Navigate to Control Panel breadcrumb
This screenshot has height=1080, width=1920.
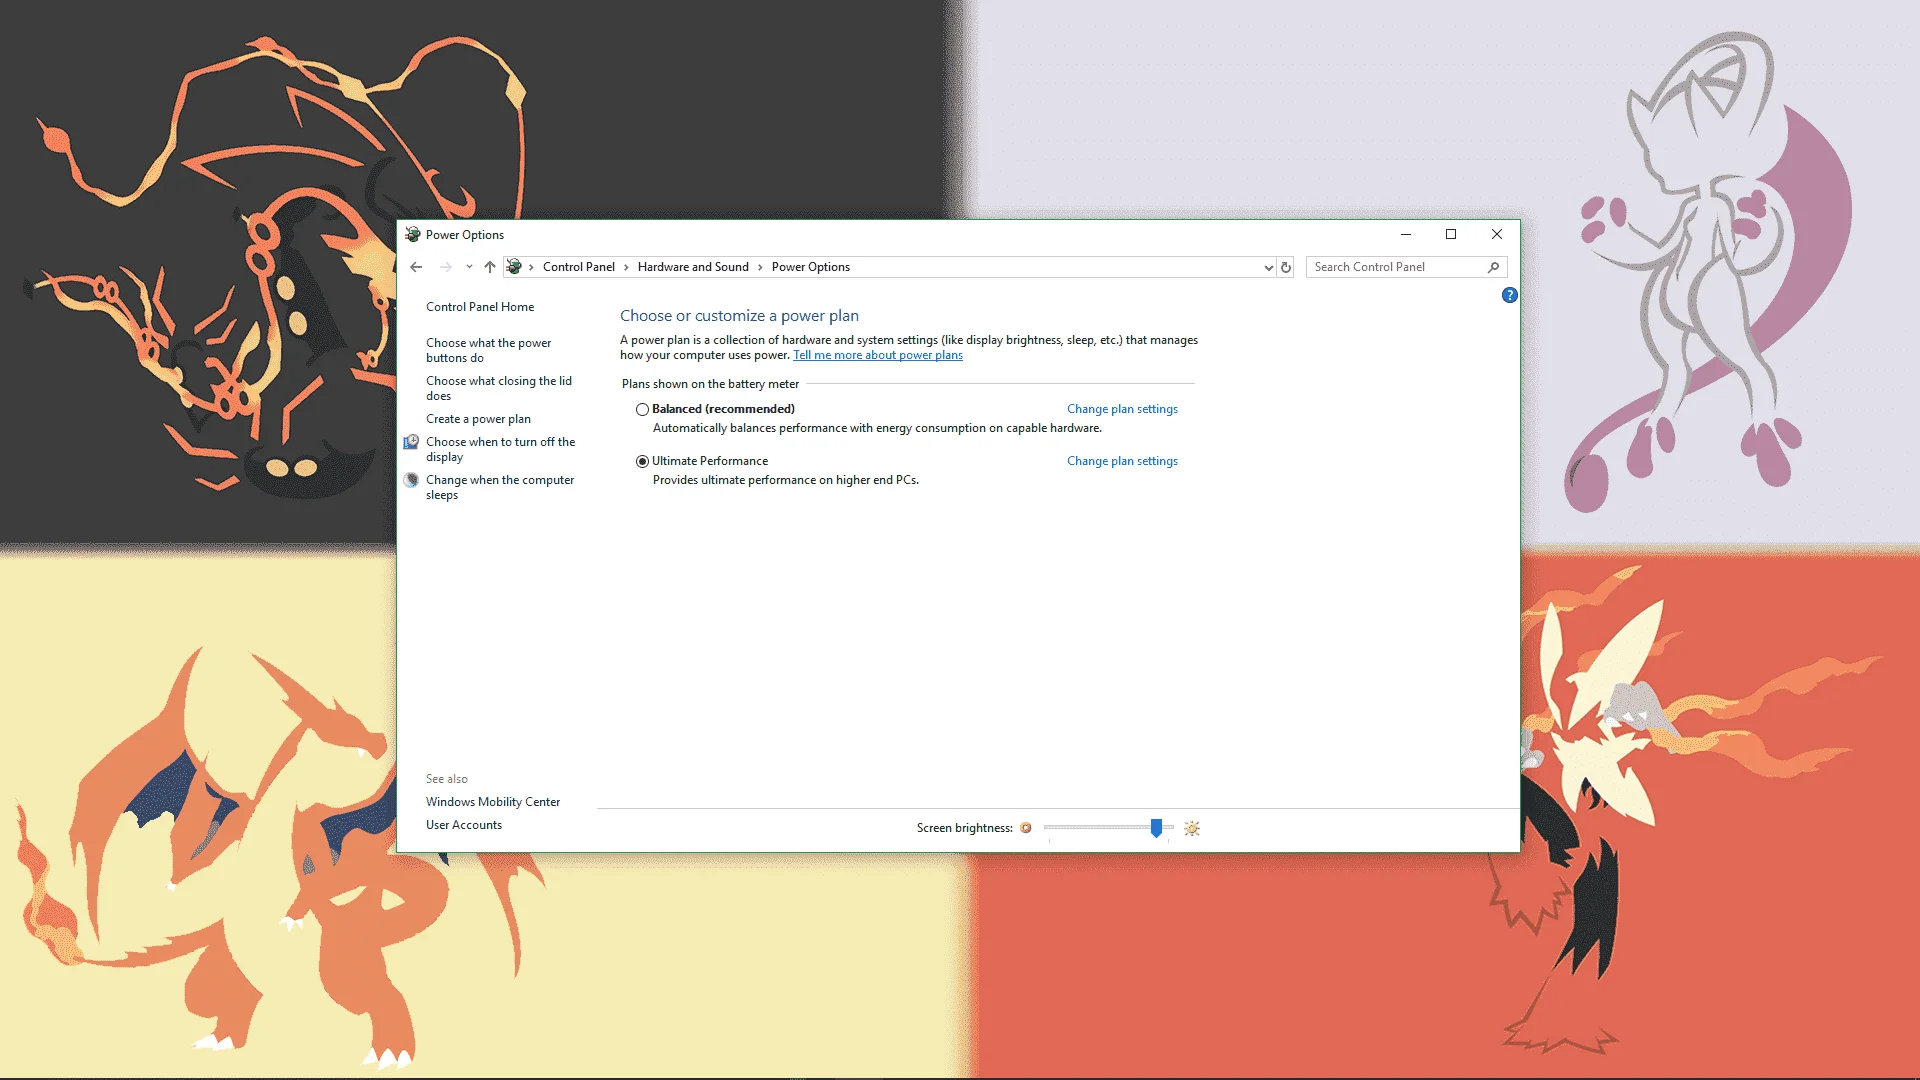tap(579, 267)
